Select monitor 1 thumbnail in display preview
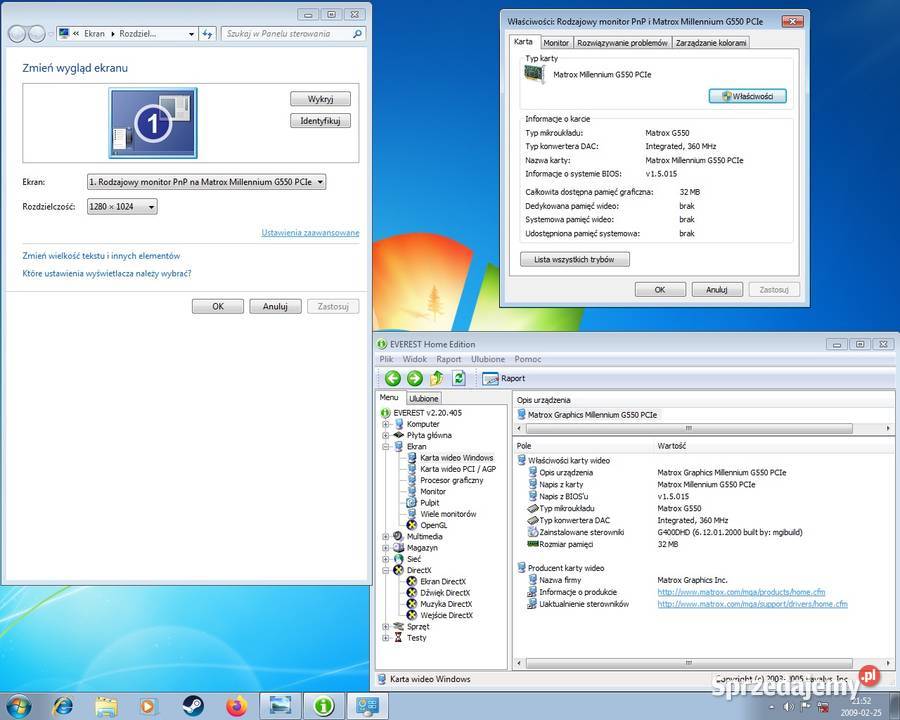Viewport: 900px width, 720px height. pos(153,123)
